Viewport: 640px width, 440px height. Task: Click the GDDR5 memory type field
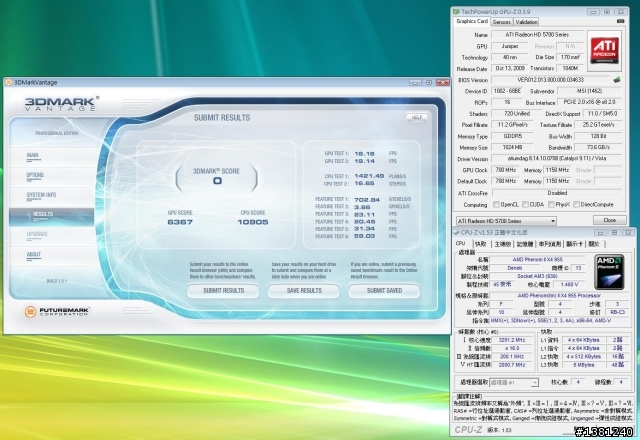tap(512, 136)
